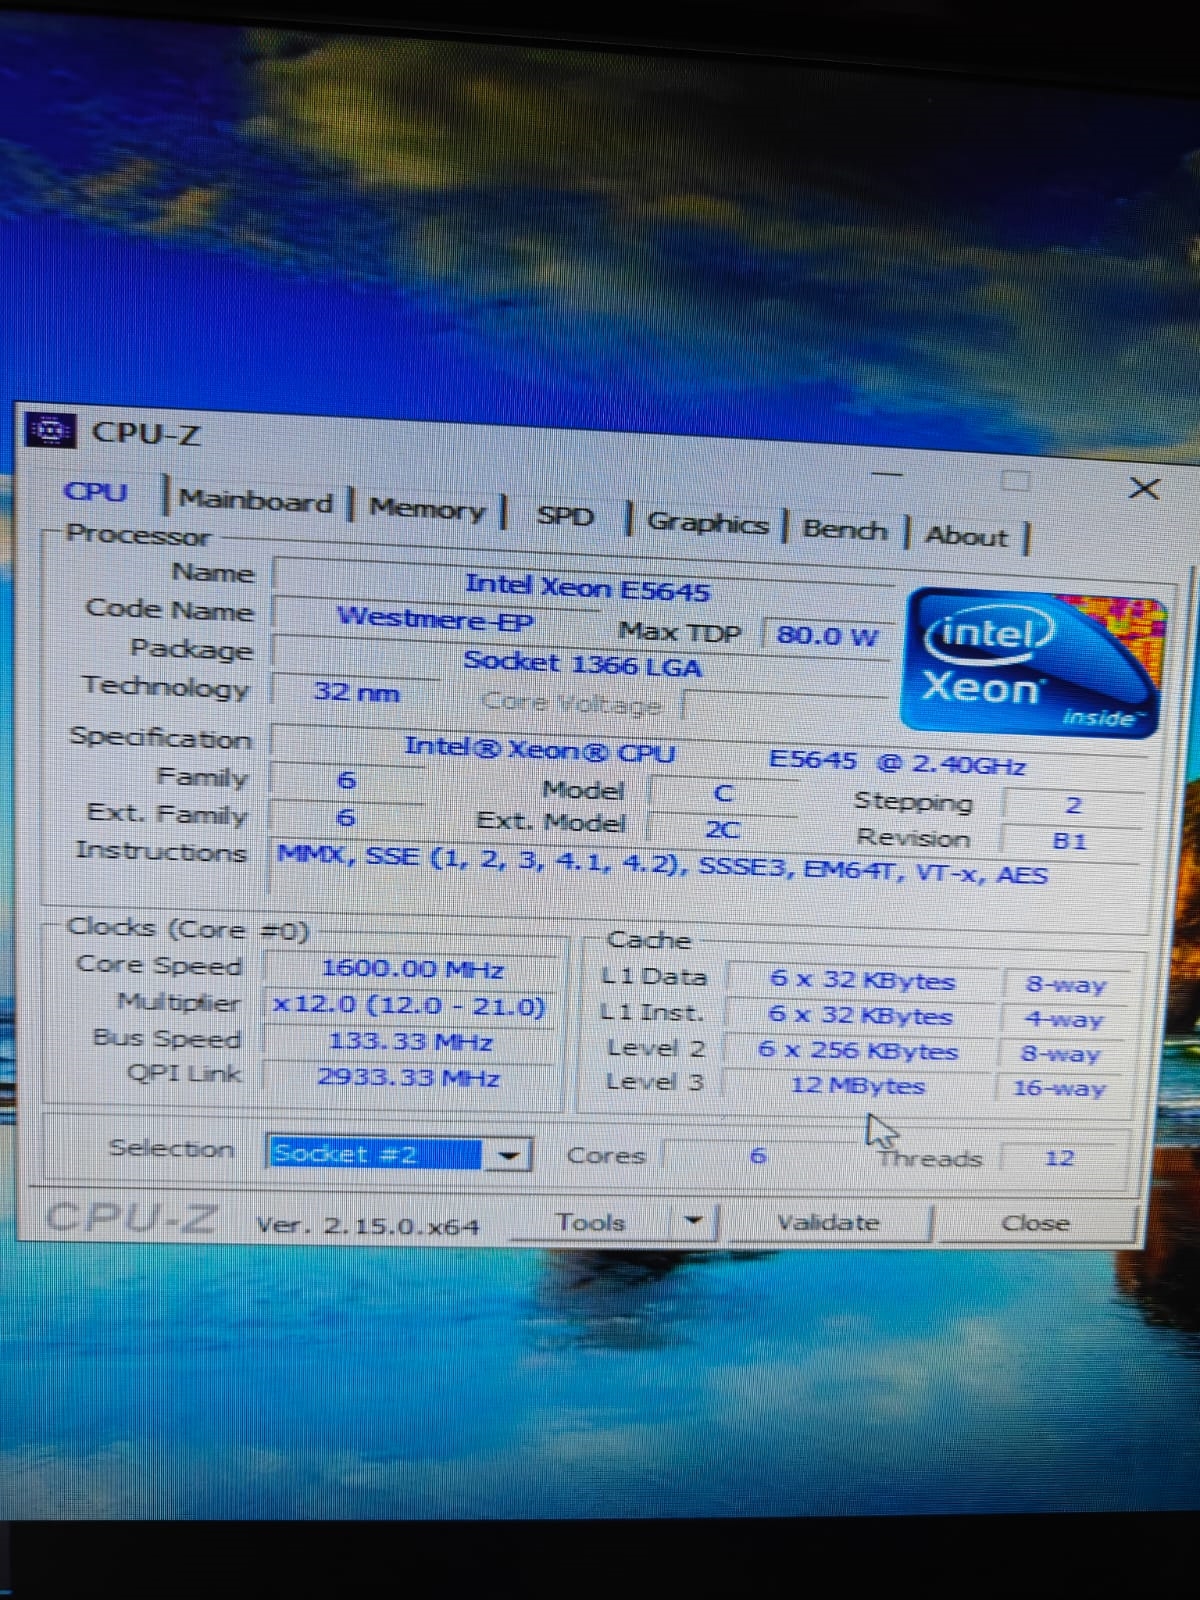Select the CPU tab

pyautogui.click(x=96, y=492)
